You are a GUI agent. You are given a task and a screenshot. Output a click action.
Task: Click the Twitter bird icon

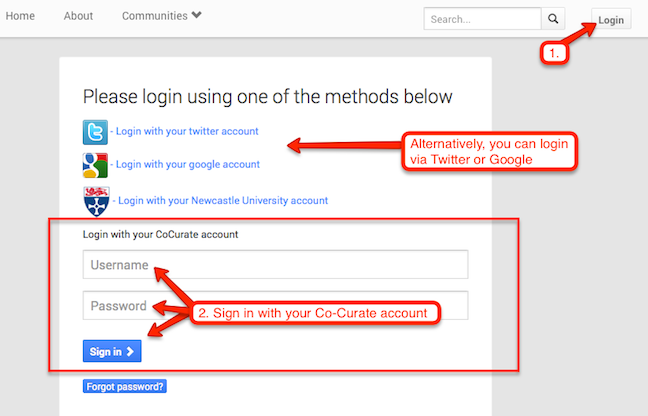point(96,132)
